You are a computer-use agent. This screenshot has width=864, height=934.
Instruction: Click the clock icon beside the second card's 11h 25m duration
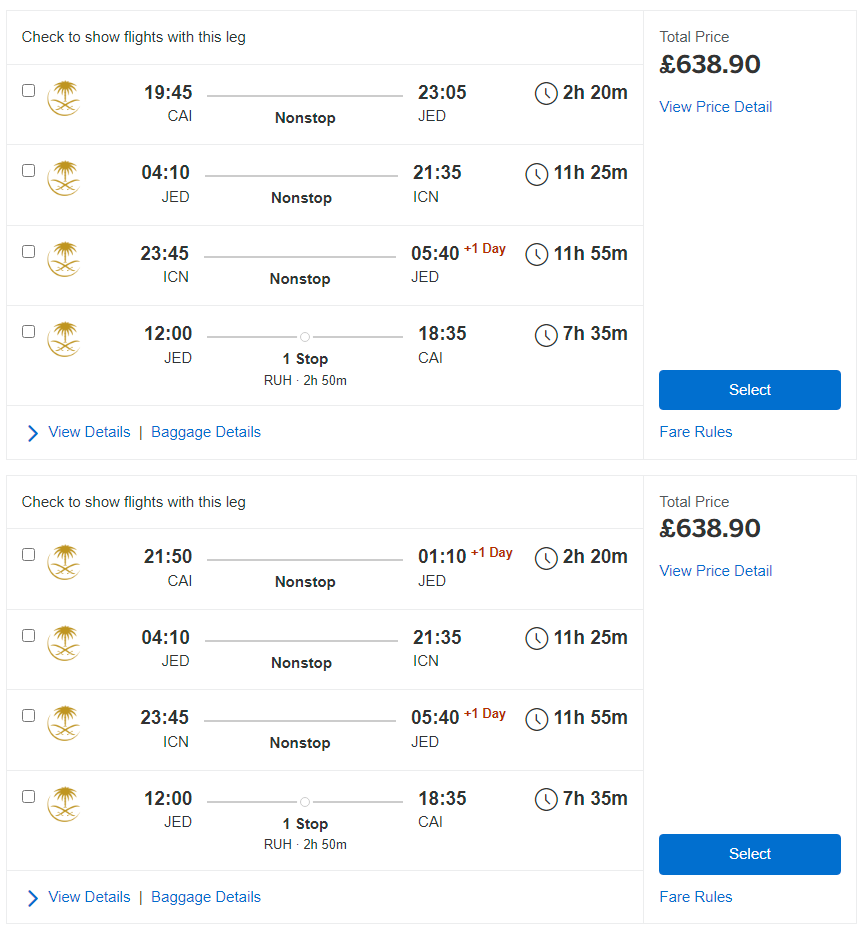click(x=536, y=639)
